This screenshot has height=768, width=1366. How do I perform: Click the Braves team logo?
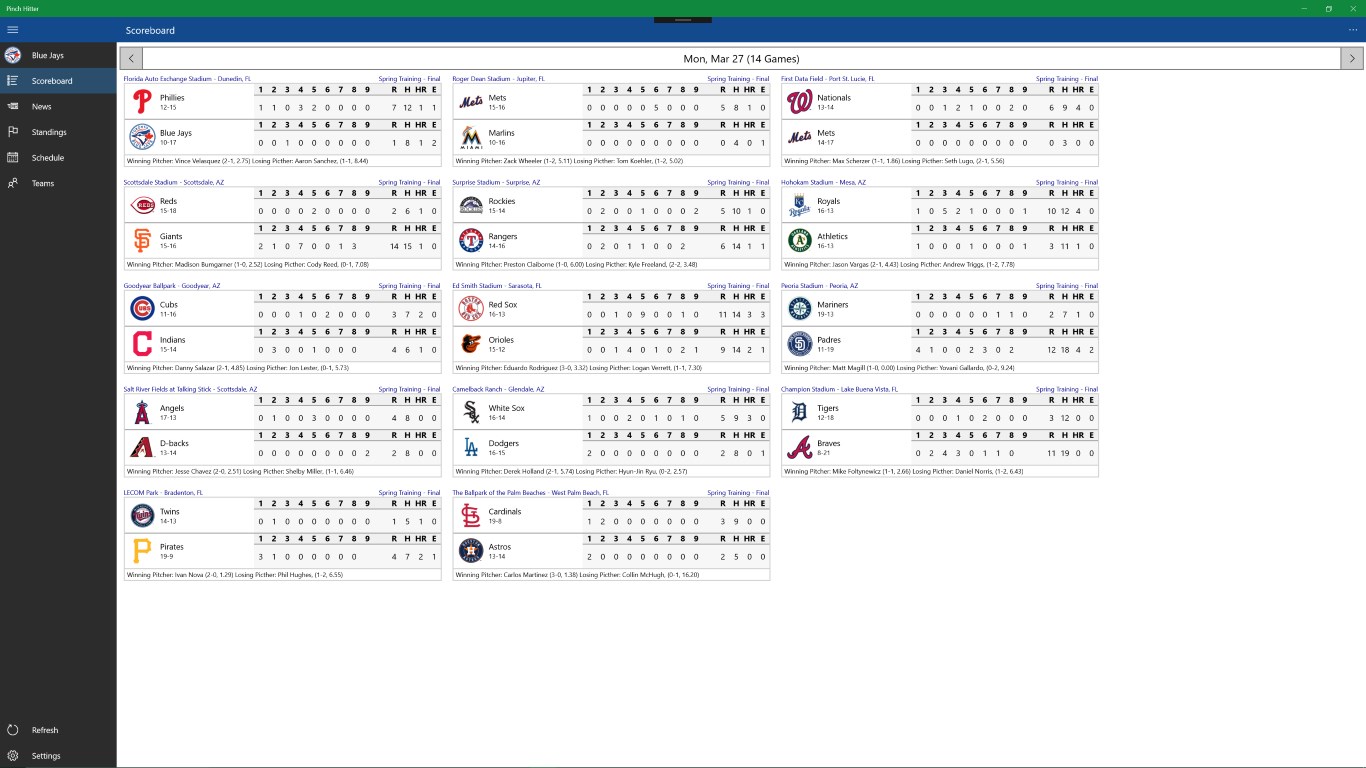point(799,447)
